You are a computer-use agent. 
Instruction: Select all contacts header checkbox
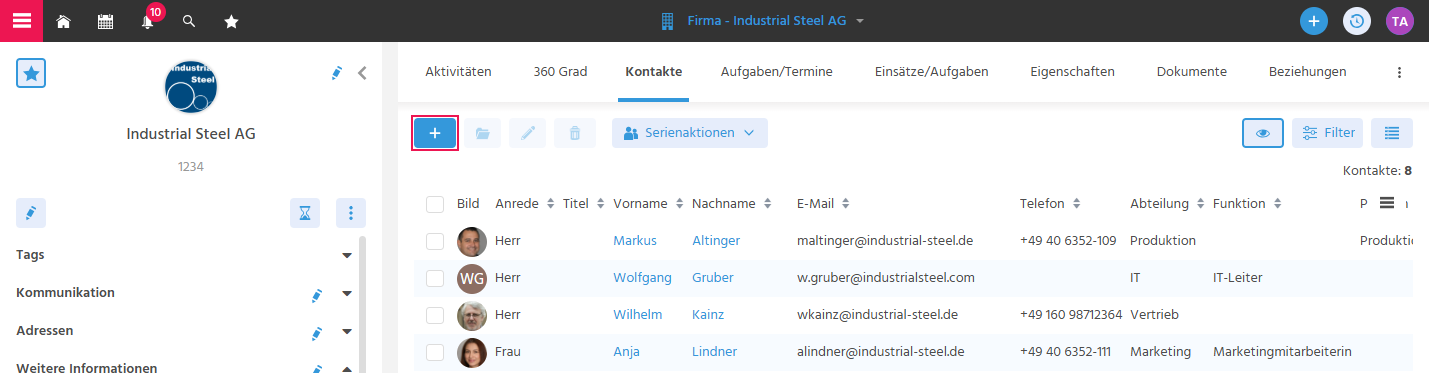coord(435,204)
